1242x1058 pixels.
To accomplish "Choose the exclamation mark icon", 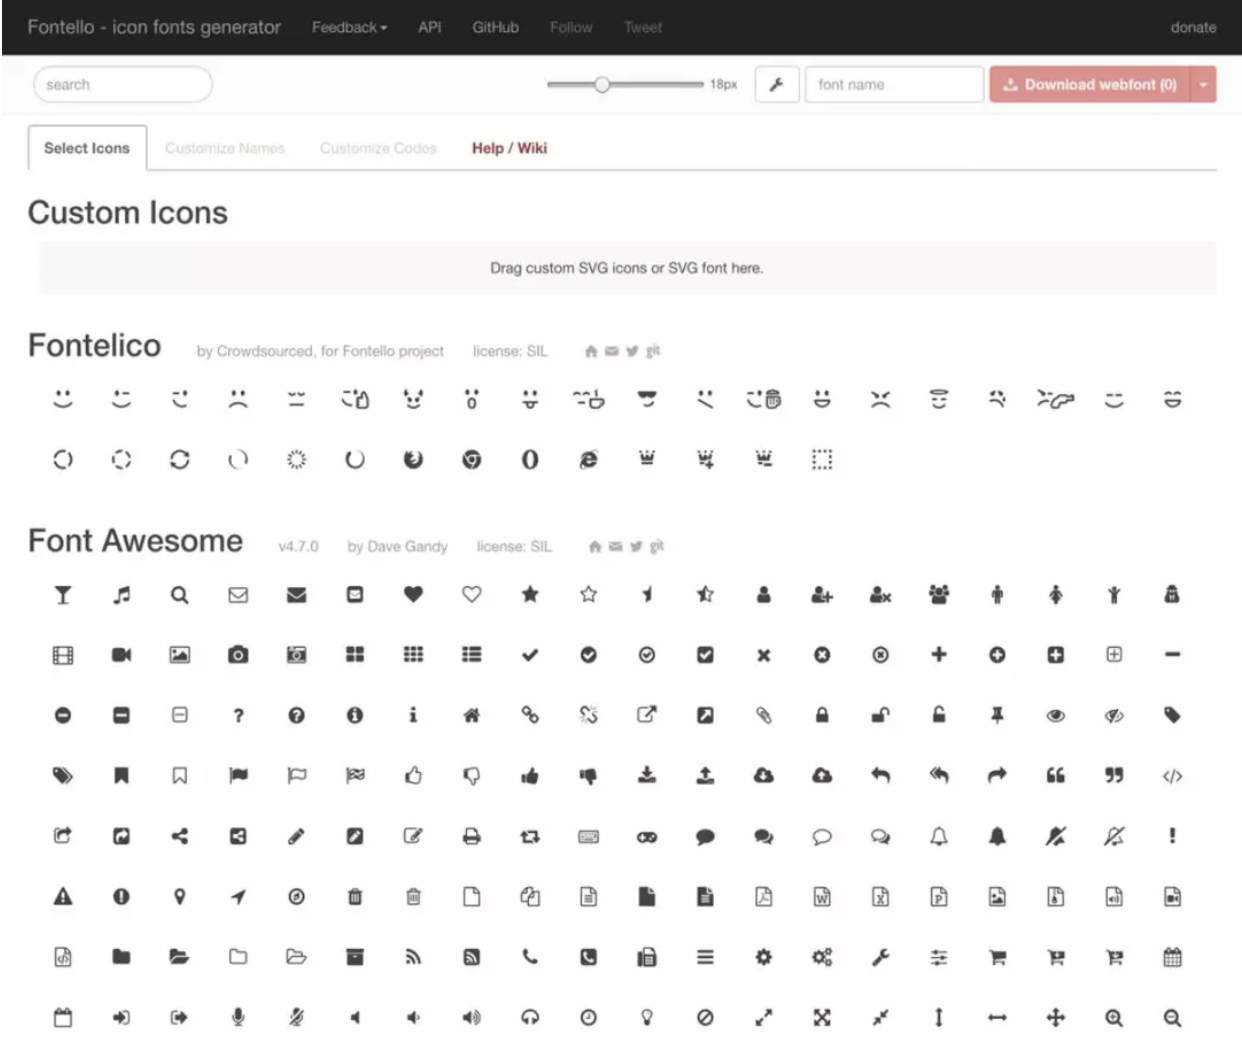I will tap(1172, 836).
